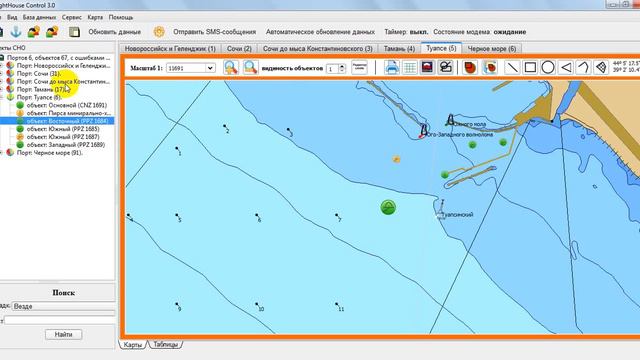The height and width of the screenshot is (360, 640).
Task: Switch to Сочи до мыса Константиновского (3) tab
Action: 318,49
